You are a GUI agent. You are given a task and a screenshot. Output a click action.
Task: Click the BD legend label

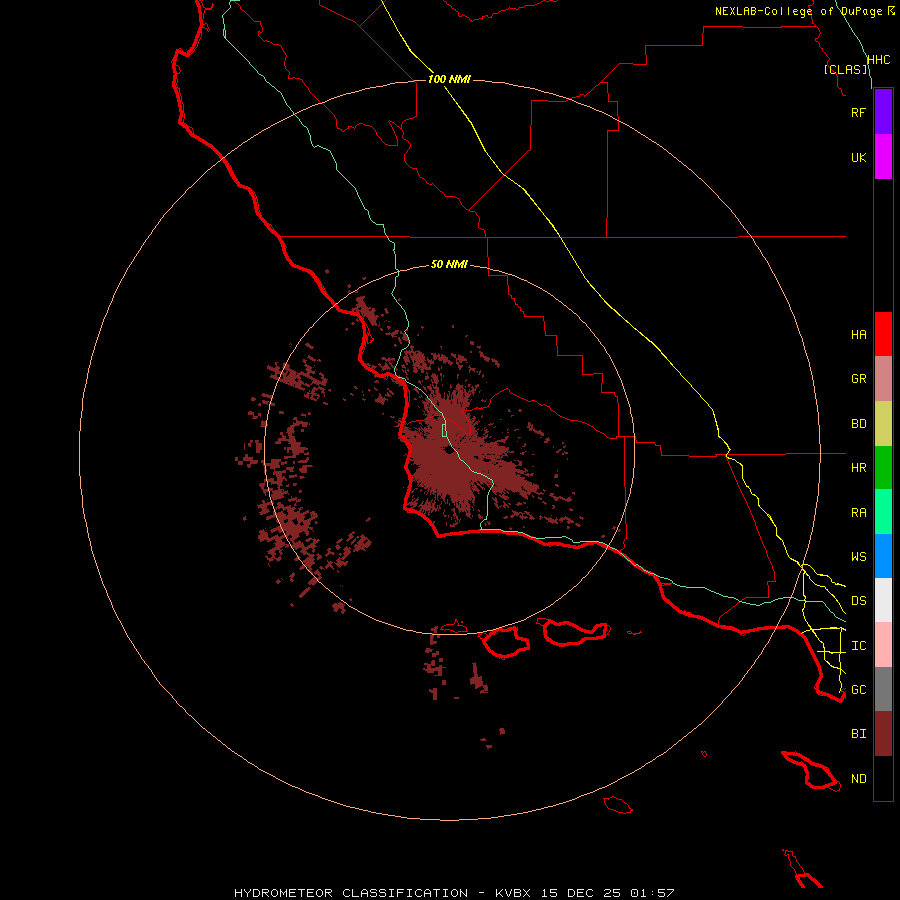click(858, 424)
